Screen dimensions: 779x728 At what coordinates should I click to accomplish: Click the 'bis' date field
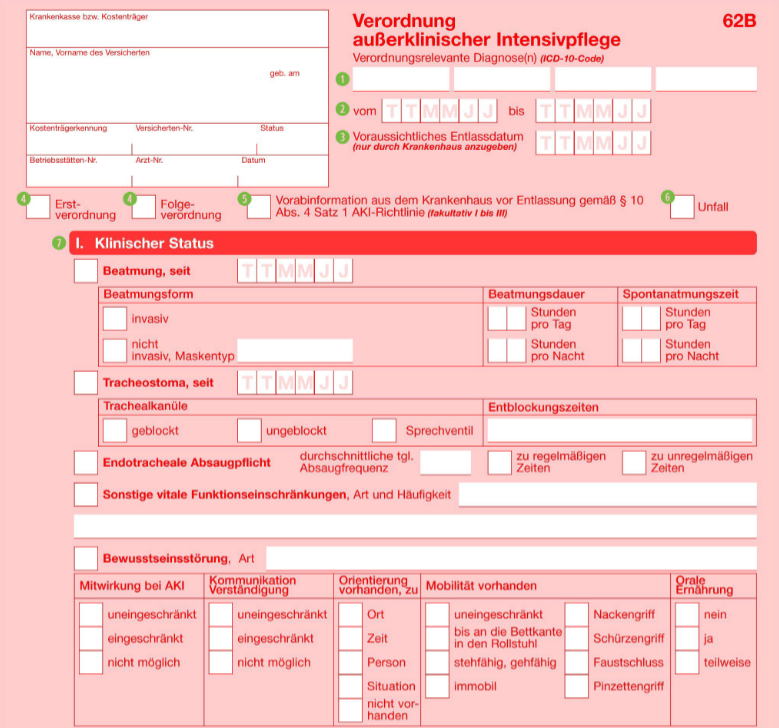click(593, 111)
